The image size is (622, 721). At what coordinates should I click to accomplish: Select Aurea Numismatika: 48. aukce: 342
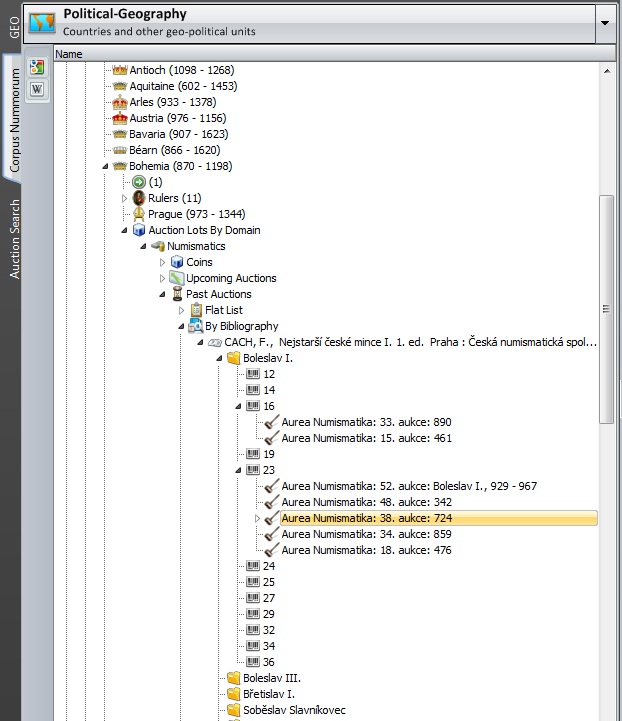[366, 502]
